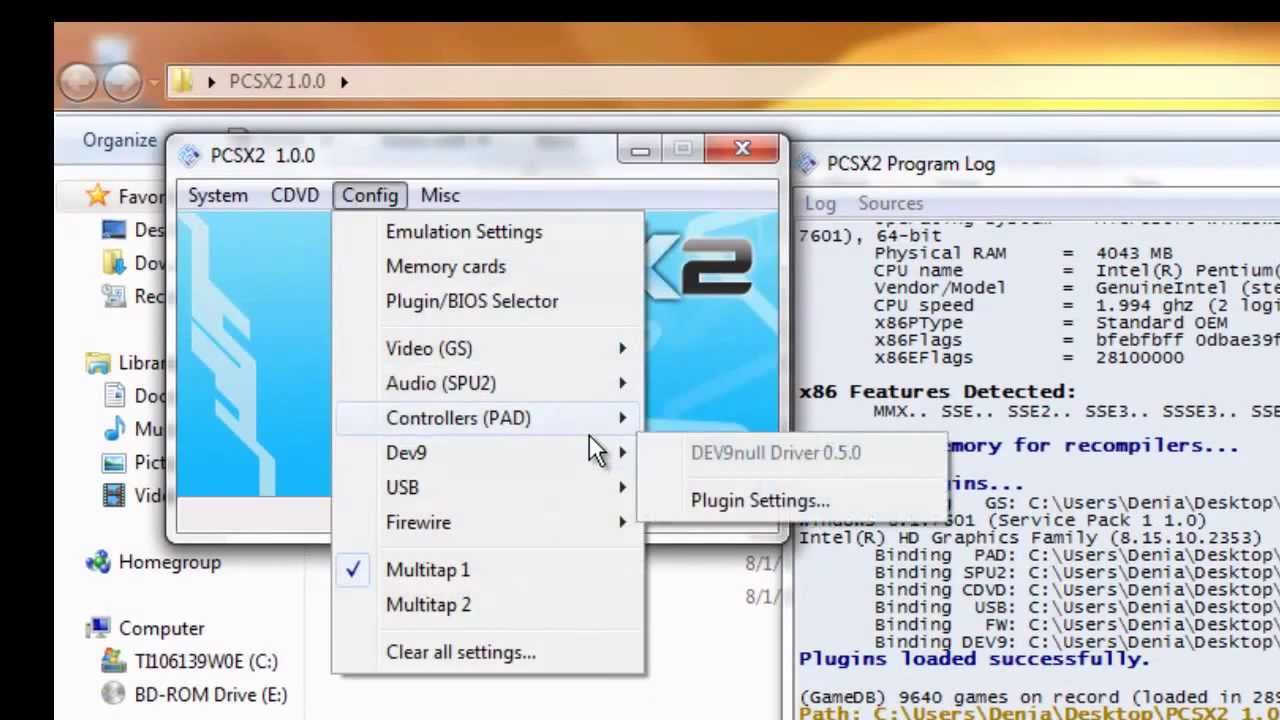
Task: Select the Videos library icon
Action: 115,495
